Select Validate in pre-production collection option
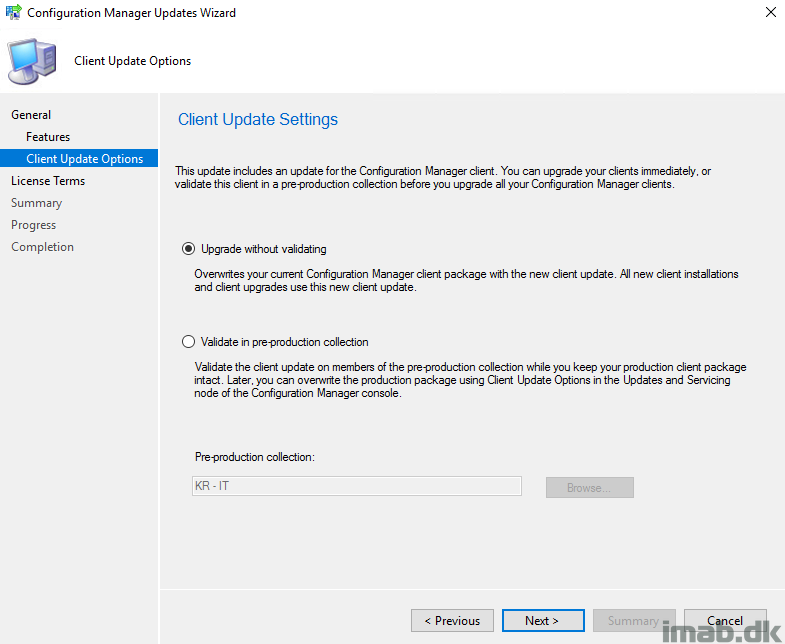785x644 pixels. [x=188, y=342]
